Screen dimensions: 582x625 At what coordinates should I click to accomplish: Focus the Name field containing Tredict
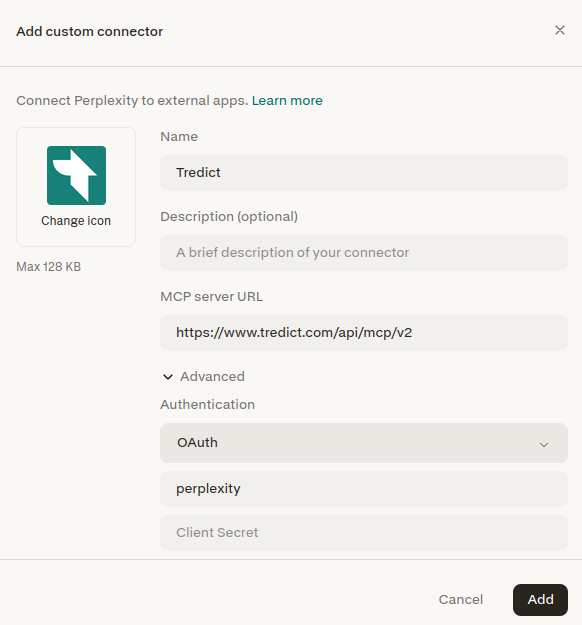tap(364, 173)
